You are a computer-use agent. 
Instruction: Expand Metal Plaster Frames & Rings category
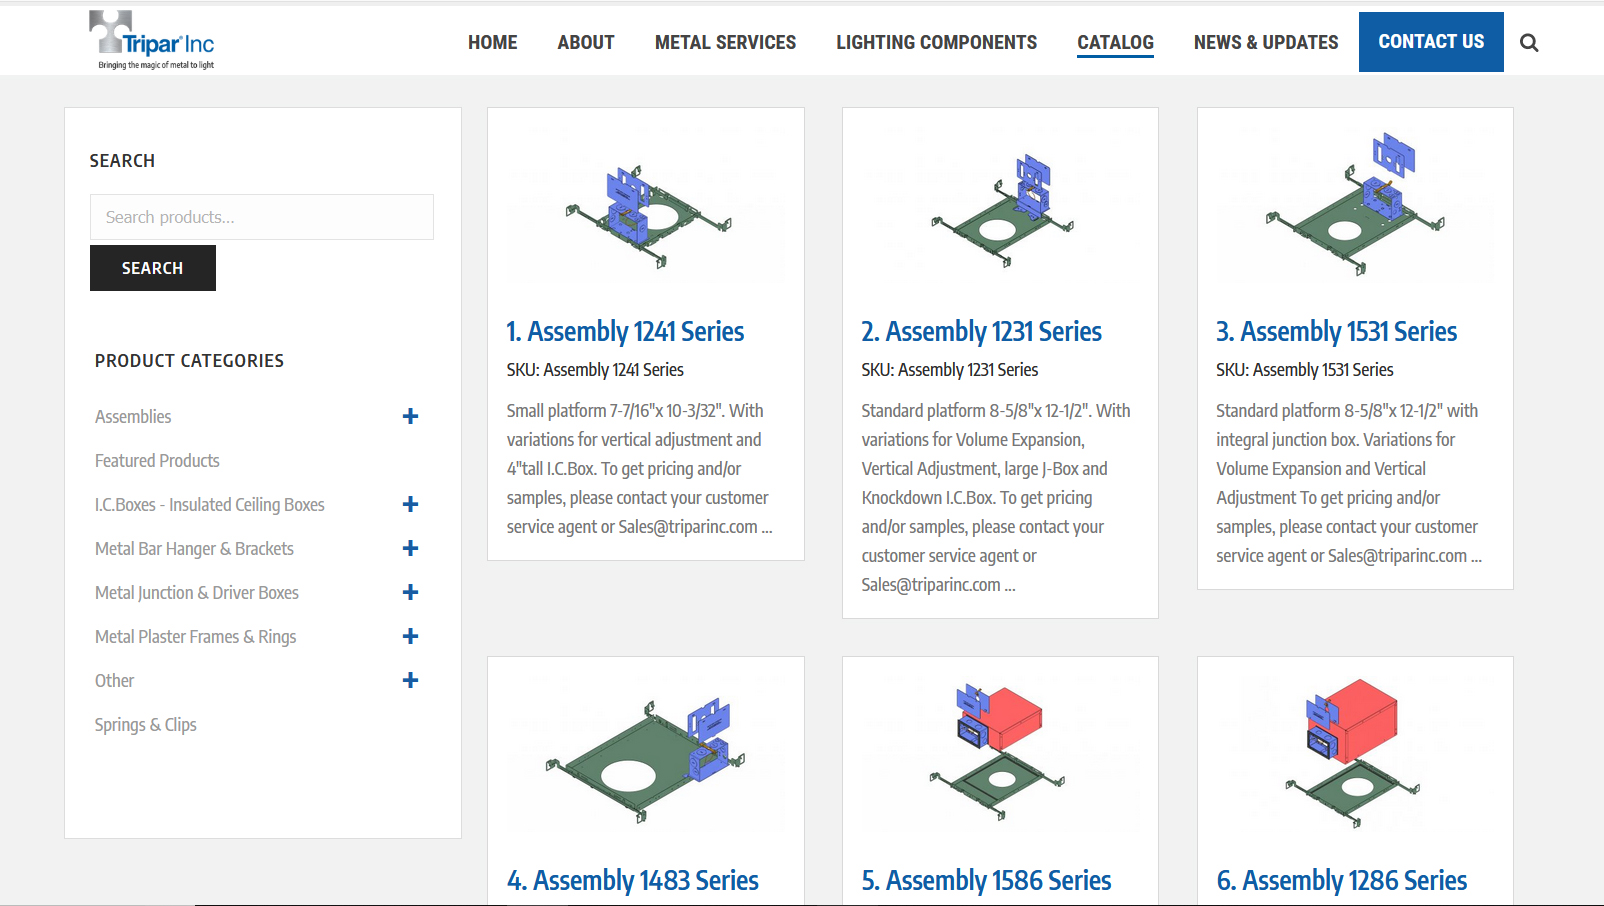(410, 636)
